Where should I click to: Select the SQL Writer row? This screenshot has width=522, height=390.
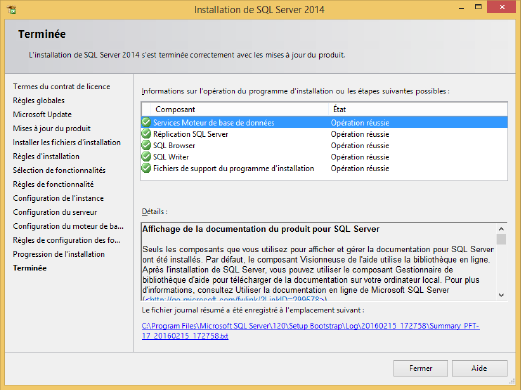pyautogui.click(x=324, y=157)
